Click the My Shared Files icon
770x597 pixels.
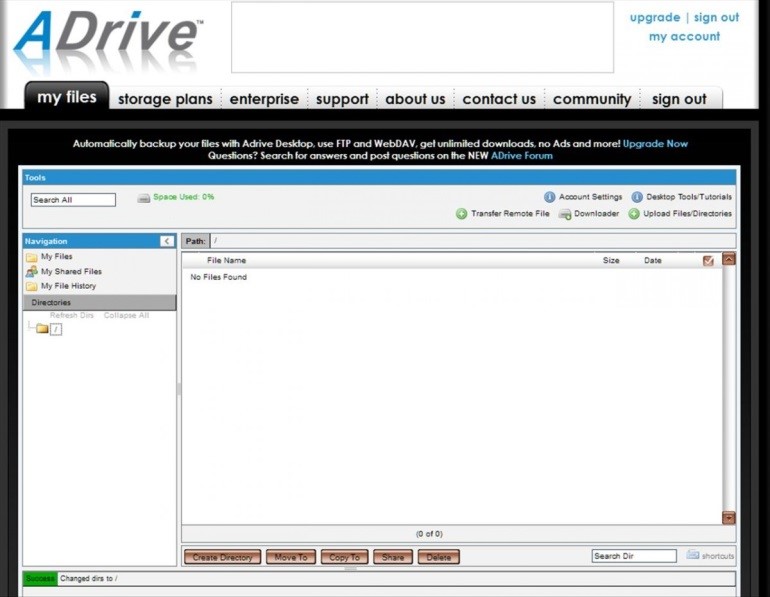click(x=32, y=271)
